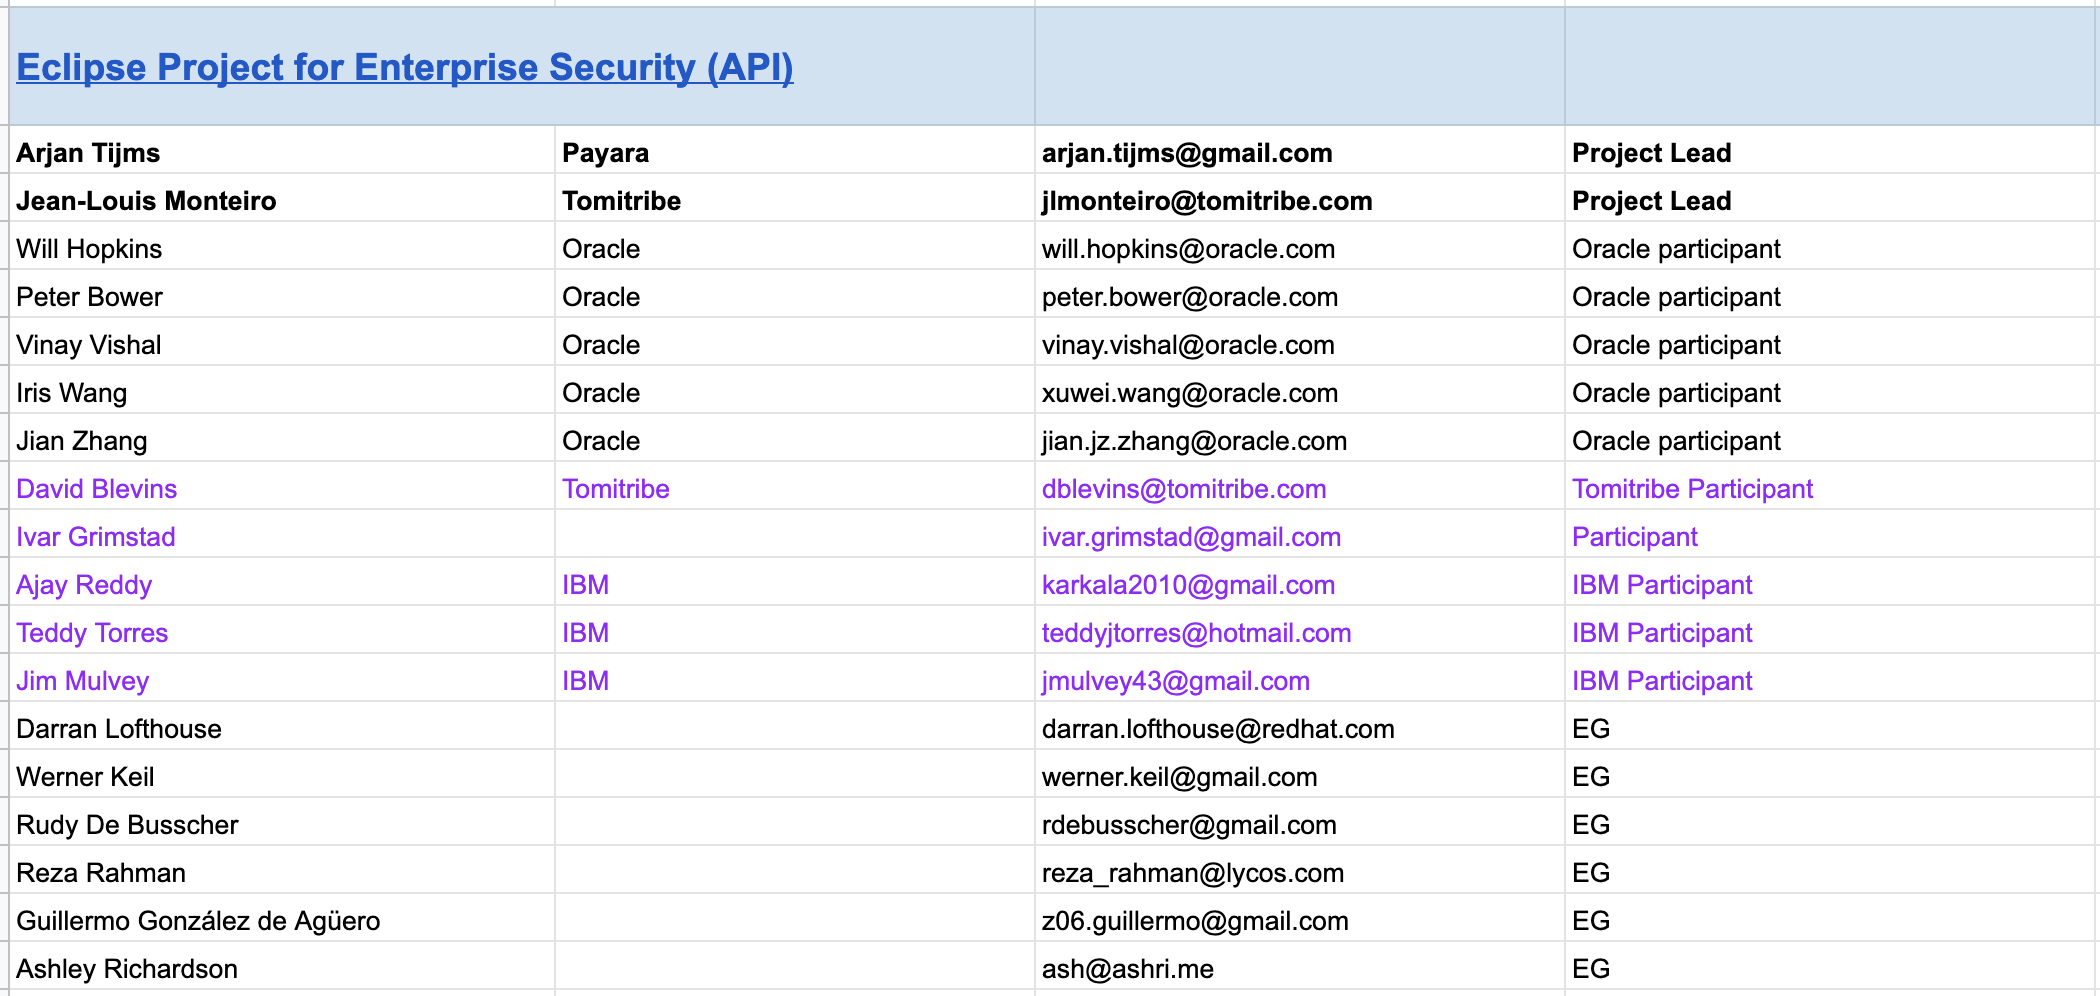
Task: Click the reza_rahman@lycos.com email cell
Action: pyautogui.click(x=1192, y=873)
